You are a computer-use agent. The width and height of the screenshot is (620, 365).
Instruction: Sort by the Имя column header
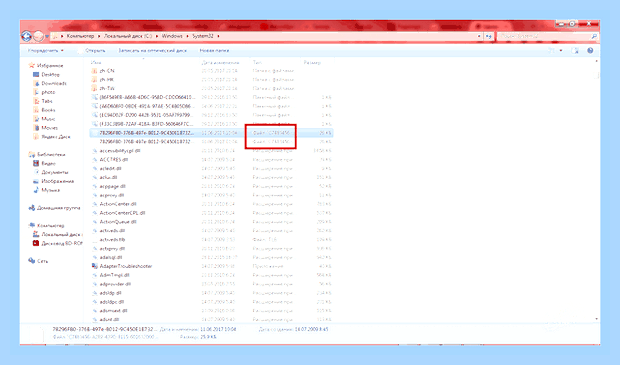pos(96,62)
